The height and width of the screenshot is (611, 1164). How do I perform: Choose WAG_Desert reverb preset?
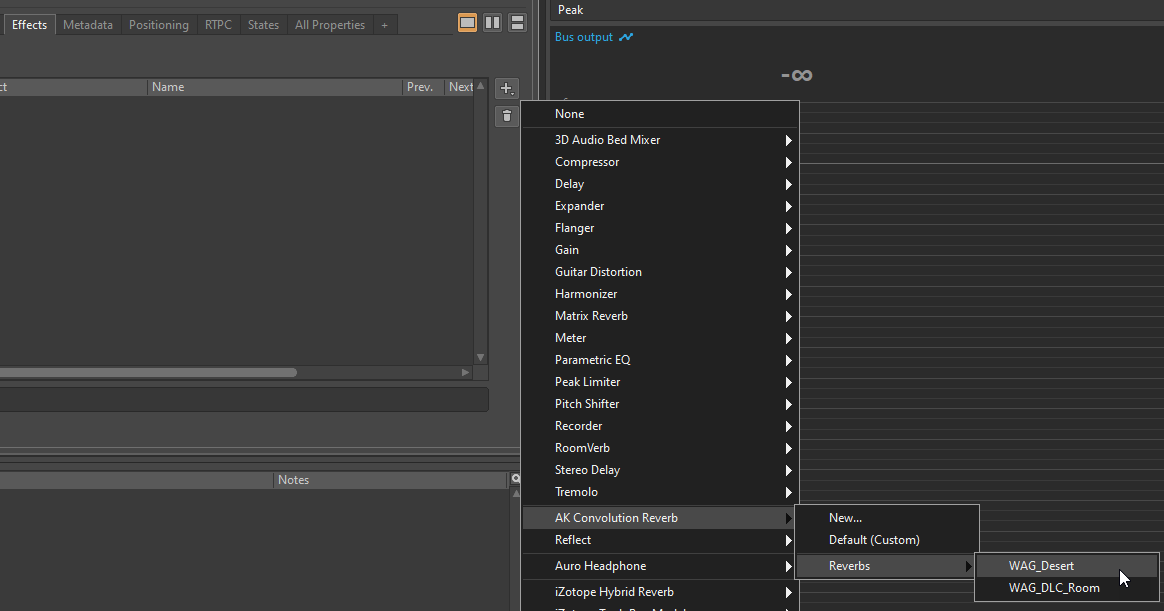[x=1041, y=566]
